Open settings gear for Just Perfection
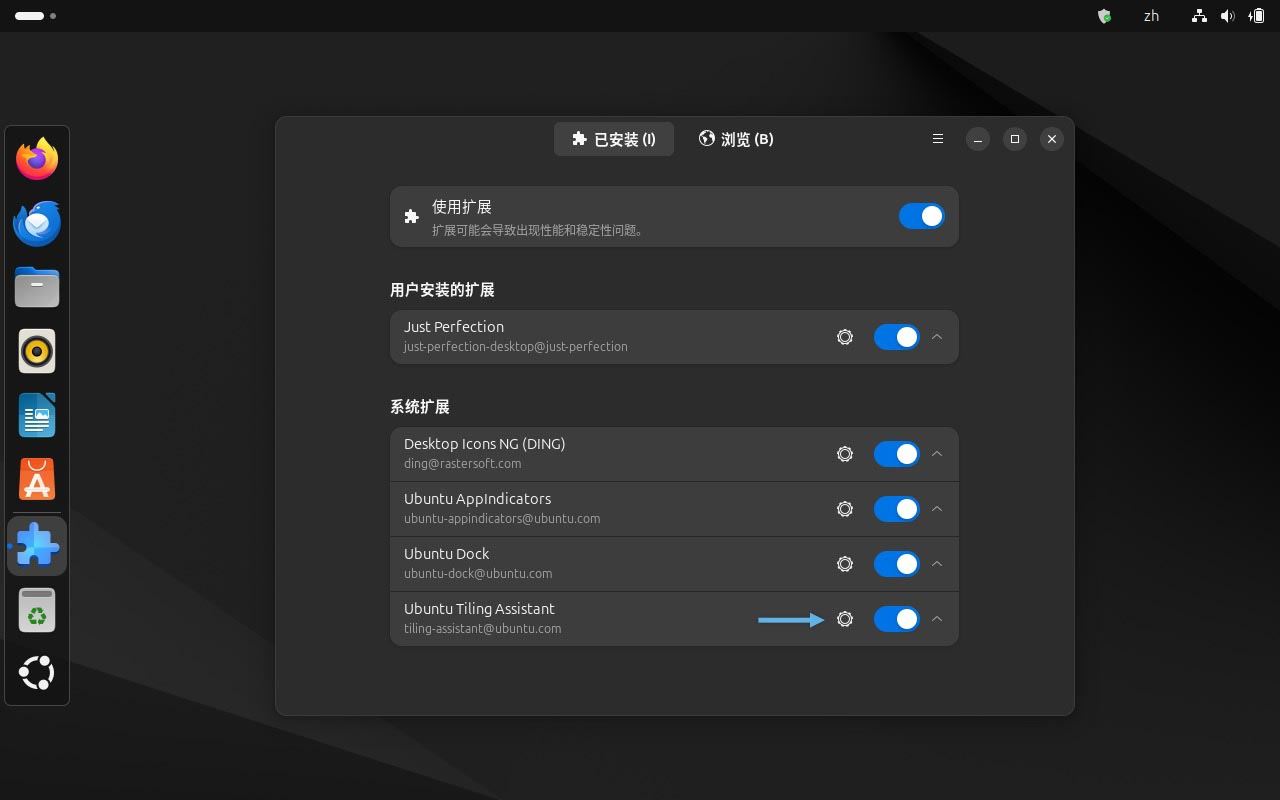The image size is (1280, 800). coord(845,337)
